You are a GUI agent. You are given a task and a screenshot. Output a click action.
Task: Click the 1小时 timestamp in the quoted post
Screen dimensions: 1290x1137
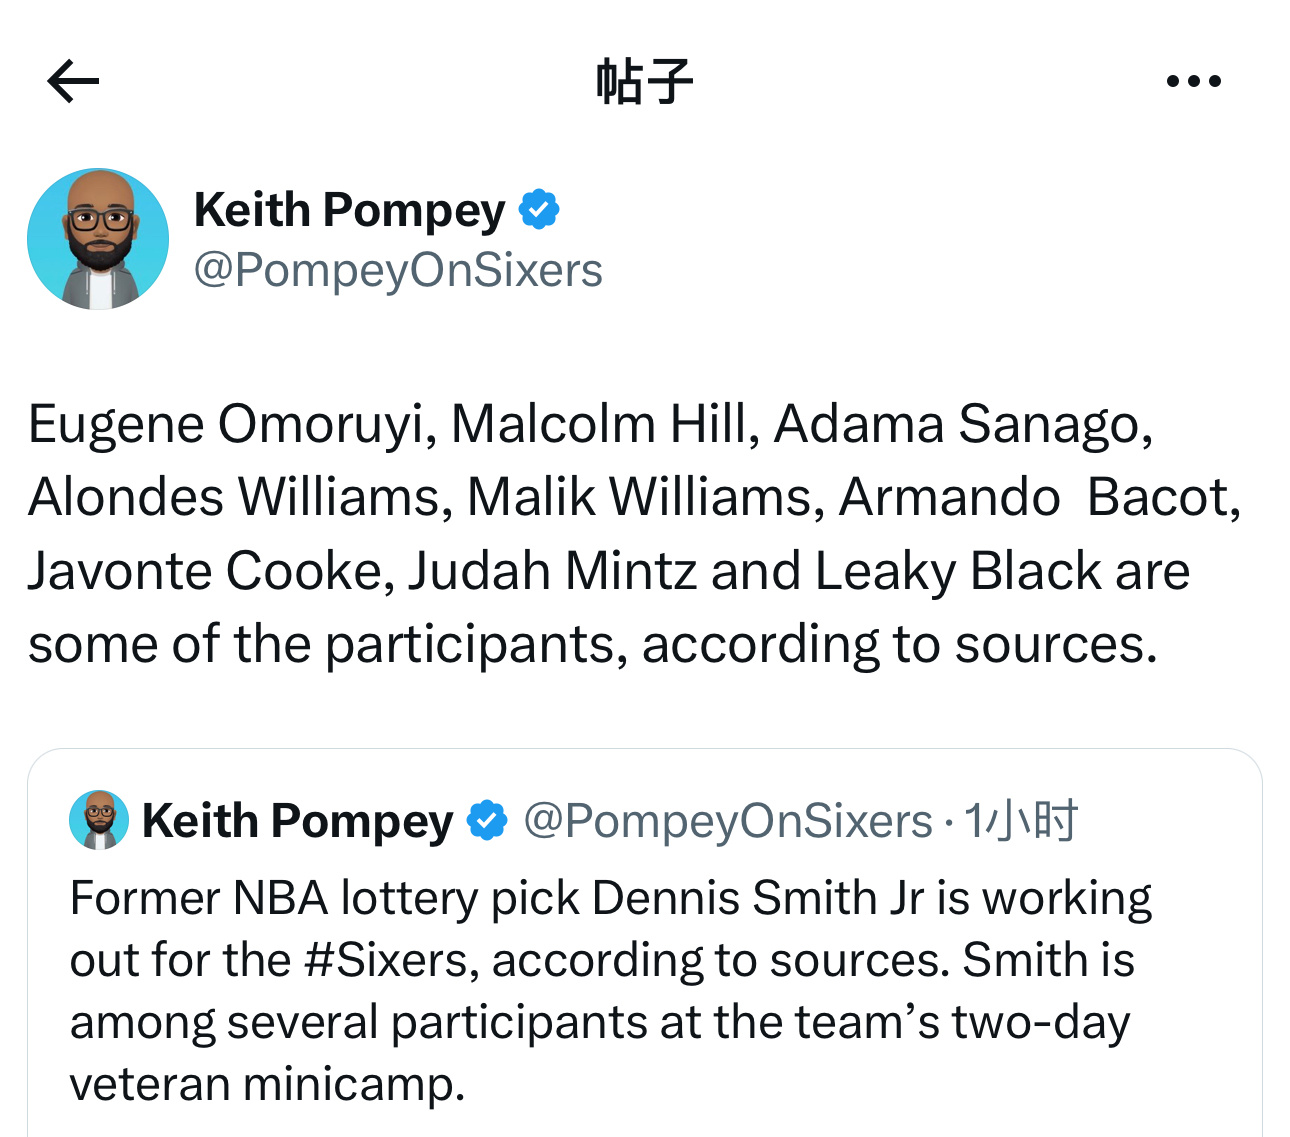click(x=1021, y=821)
